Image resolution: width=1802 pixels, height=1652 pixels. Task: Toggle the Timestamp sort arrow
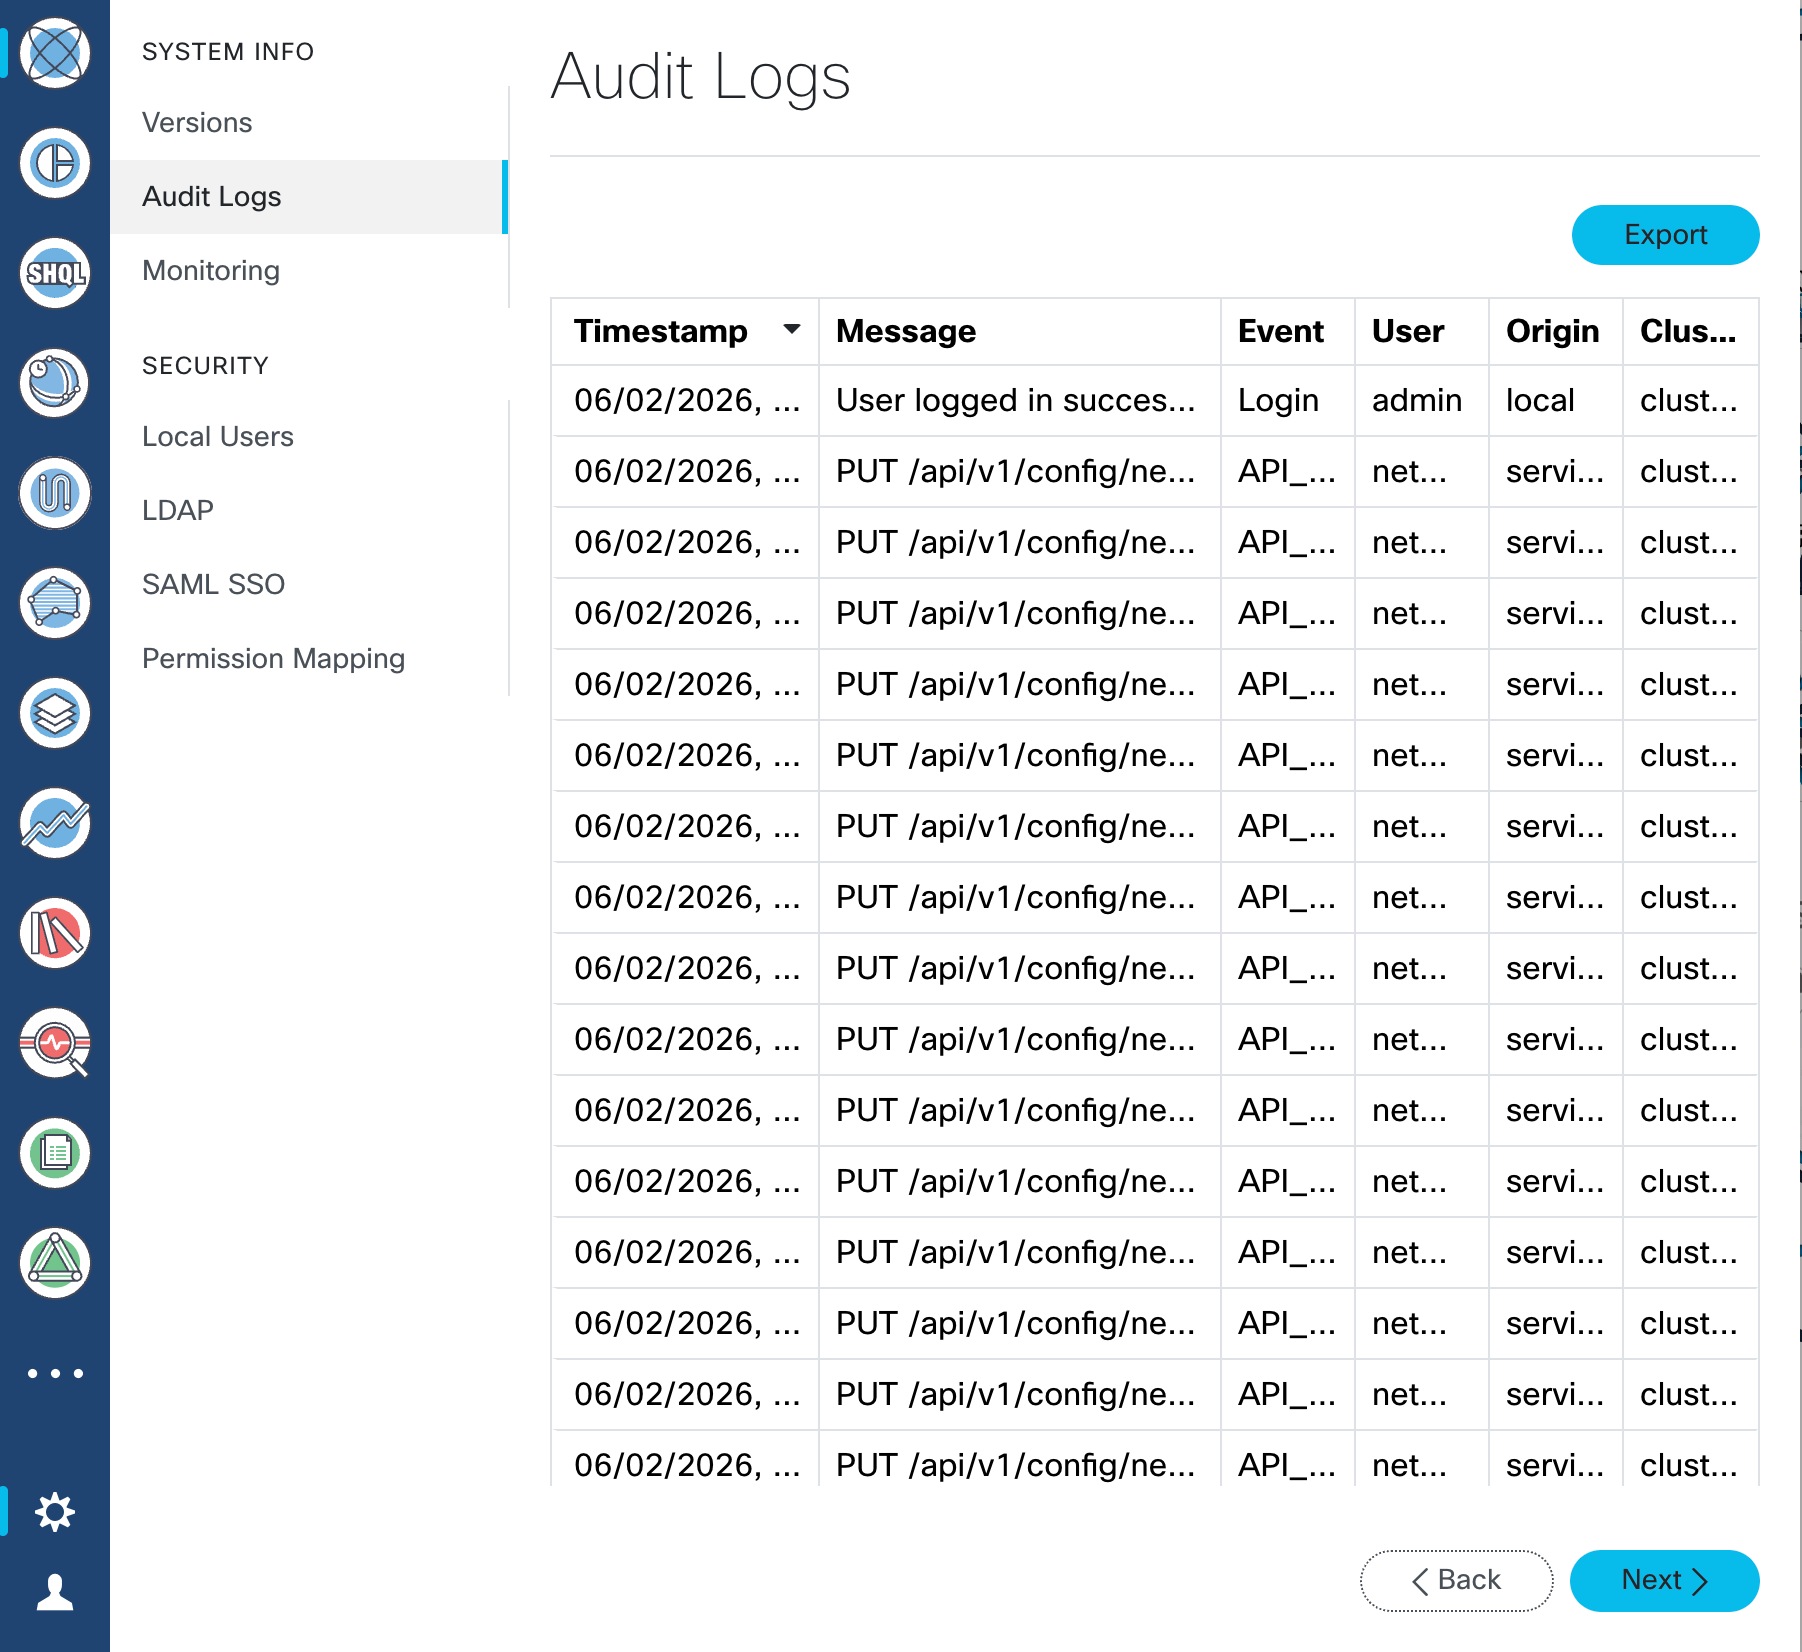[x=792, y=329]
